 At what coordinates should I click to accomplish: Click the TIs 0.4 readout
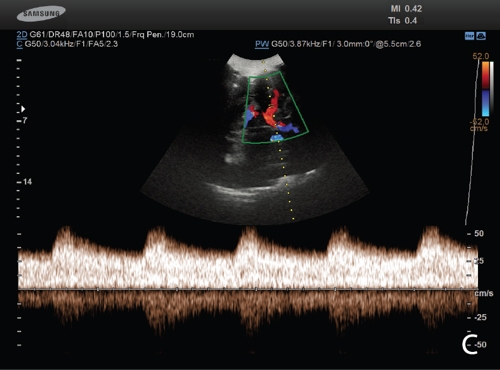coord(402,21)
